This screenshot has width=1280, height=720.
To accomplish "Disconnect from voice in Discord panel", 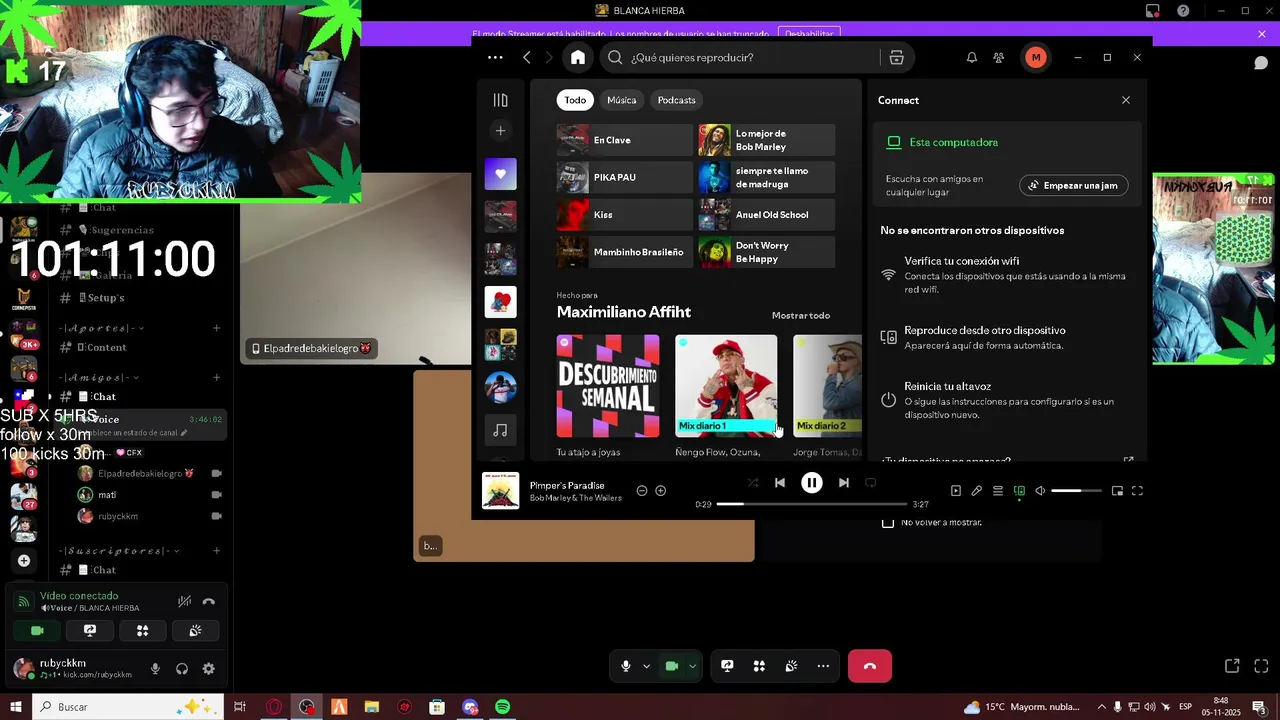I will pos(209,602).
